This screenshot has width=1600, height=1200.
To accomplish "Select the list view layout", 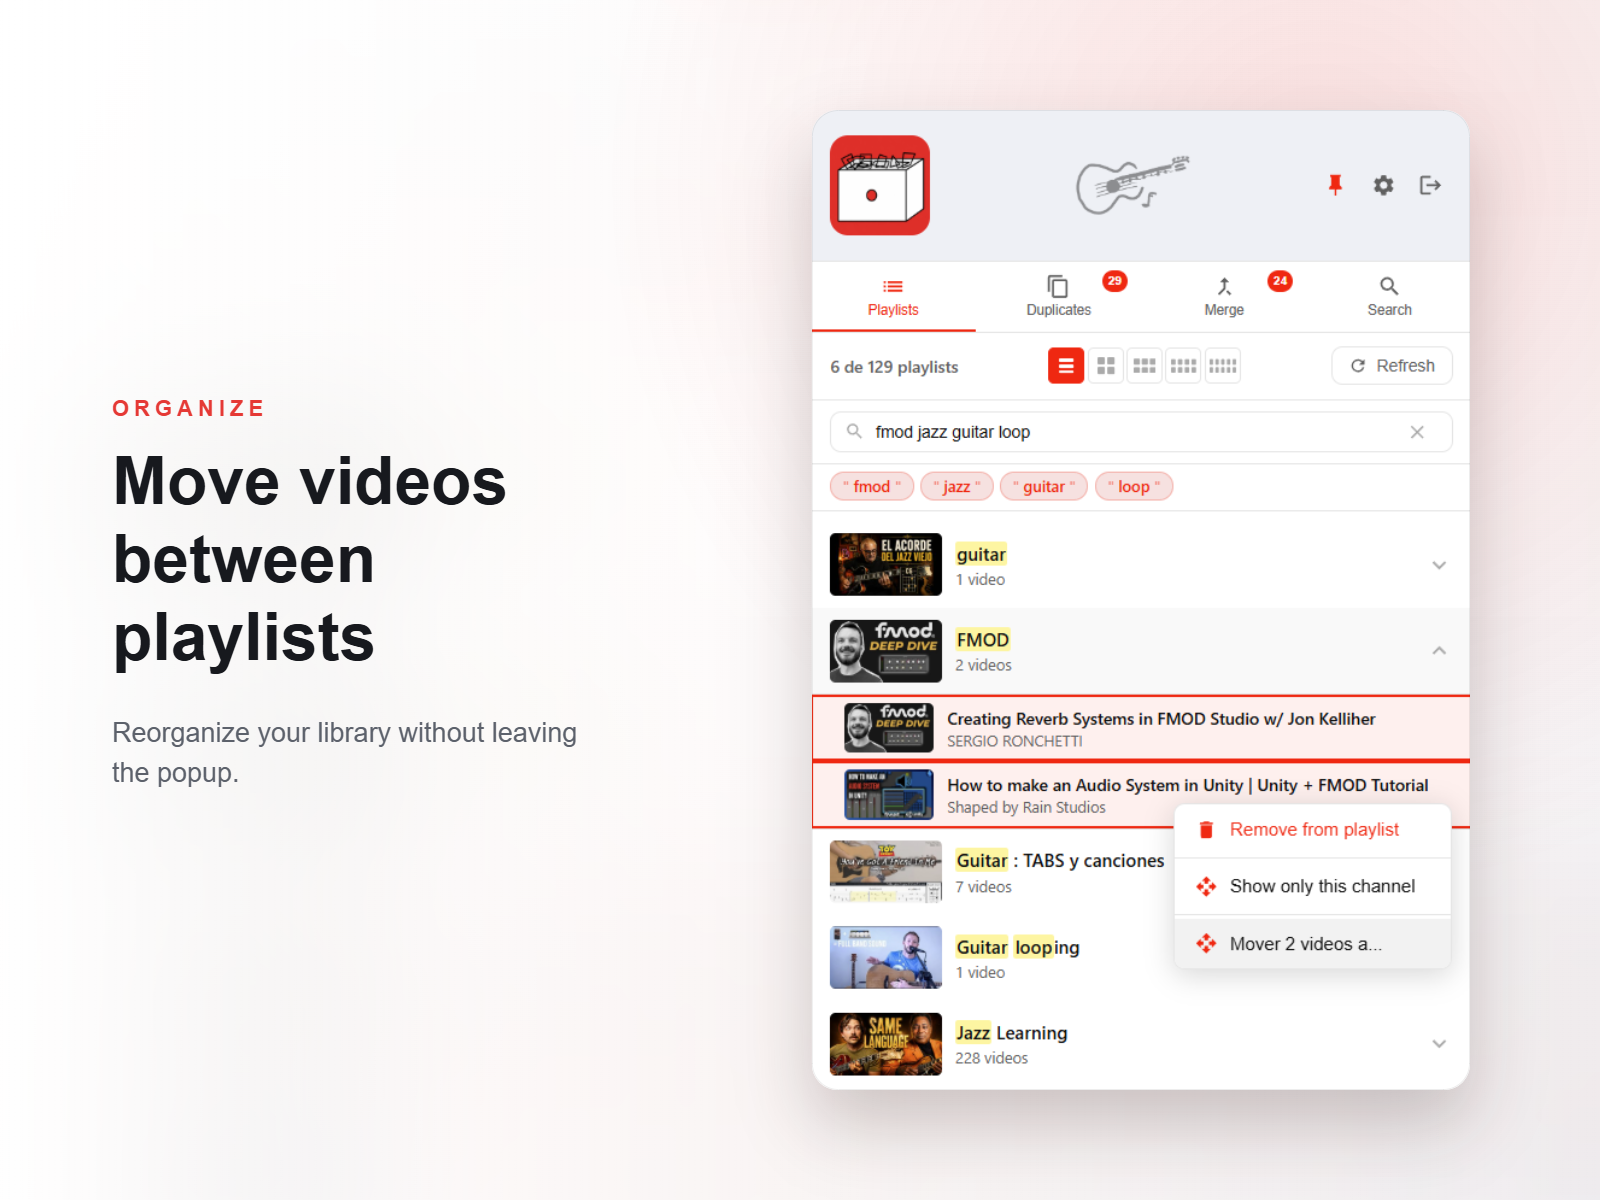I will click(x=1066, y=366).
